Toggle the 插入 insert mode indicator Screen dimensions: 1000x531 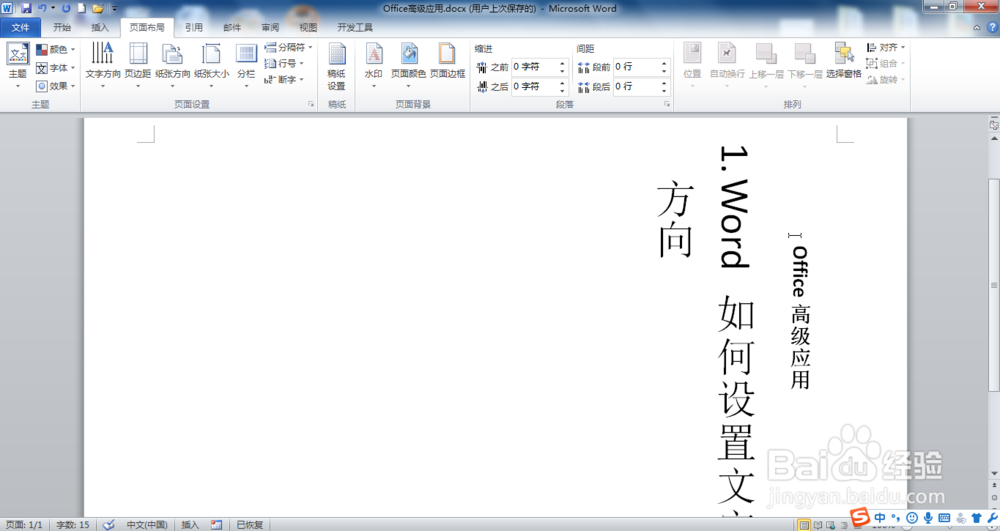pyautogui.click(x=190, y=525)
